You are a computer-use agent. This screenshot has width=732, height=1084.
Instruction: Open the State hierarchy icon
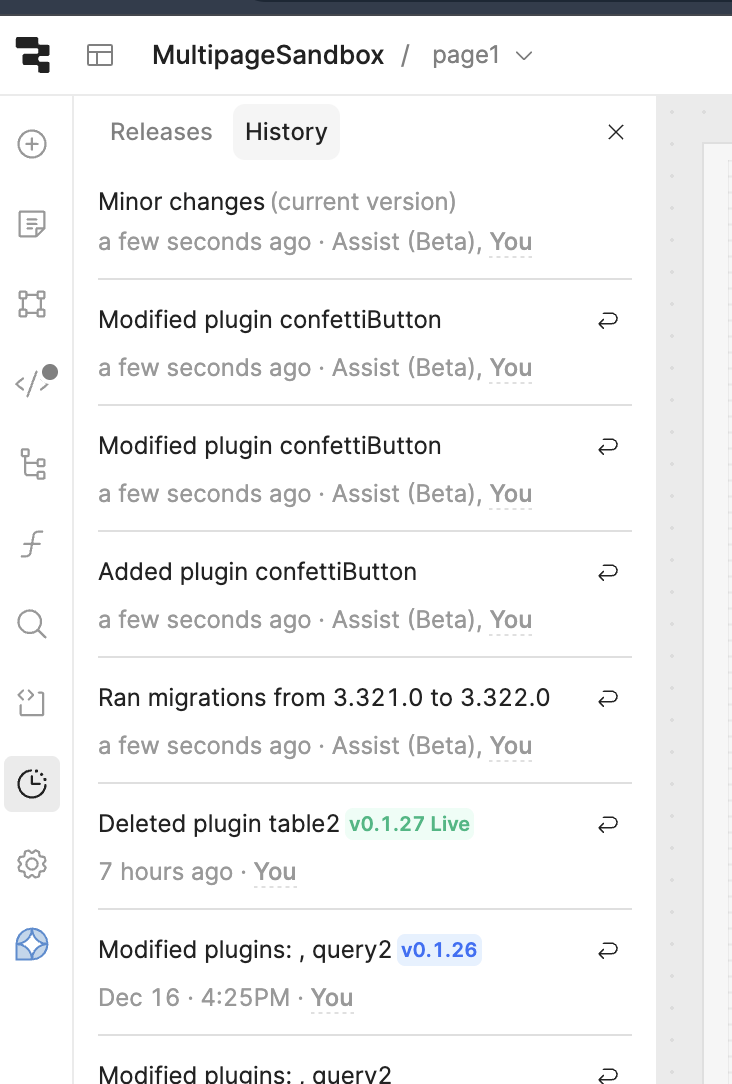(x=32, y=464)
